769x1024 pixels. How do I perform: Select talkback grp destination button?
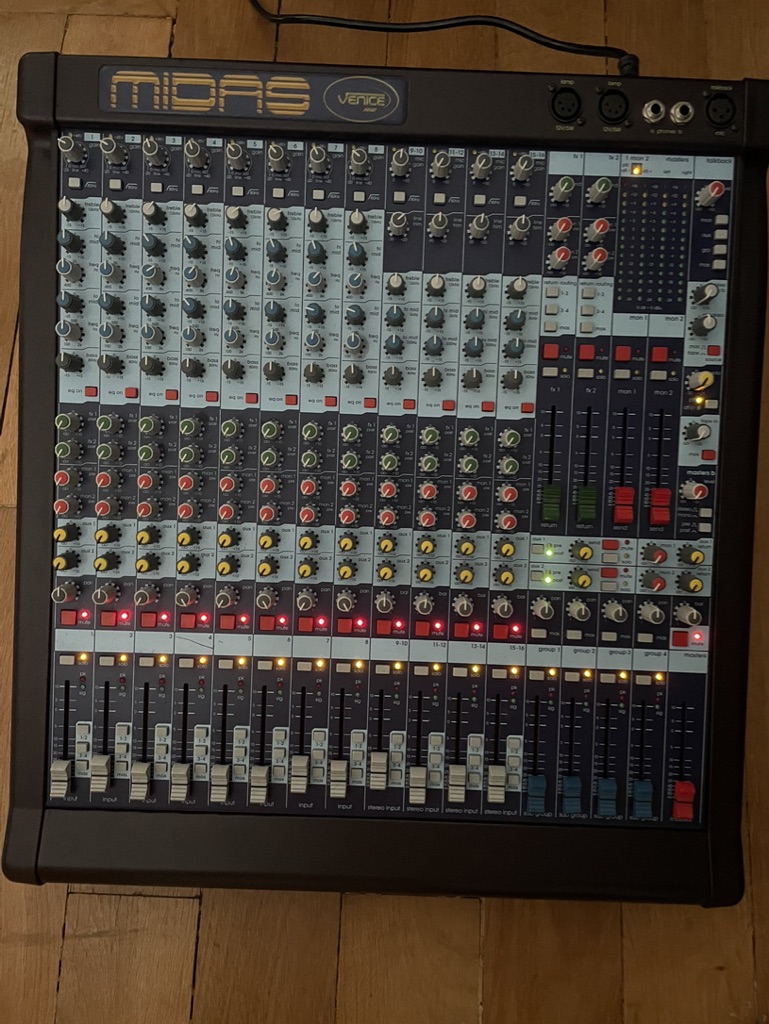point(720,249)
